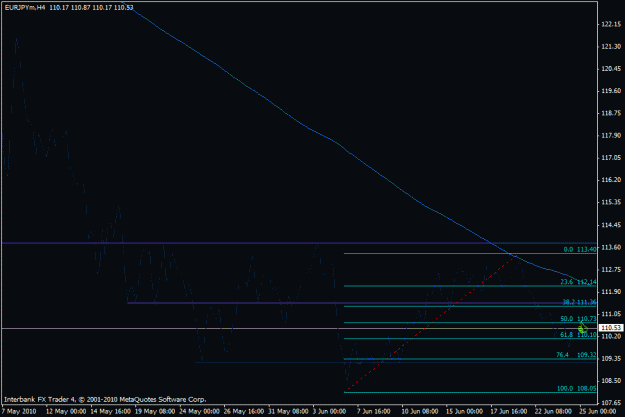625x417 pixels.
Task: Click the 19 May 08:00 time axis label
Action: point(155,411)
